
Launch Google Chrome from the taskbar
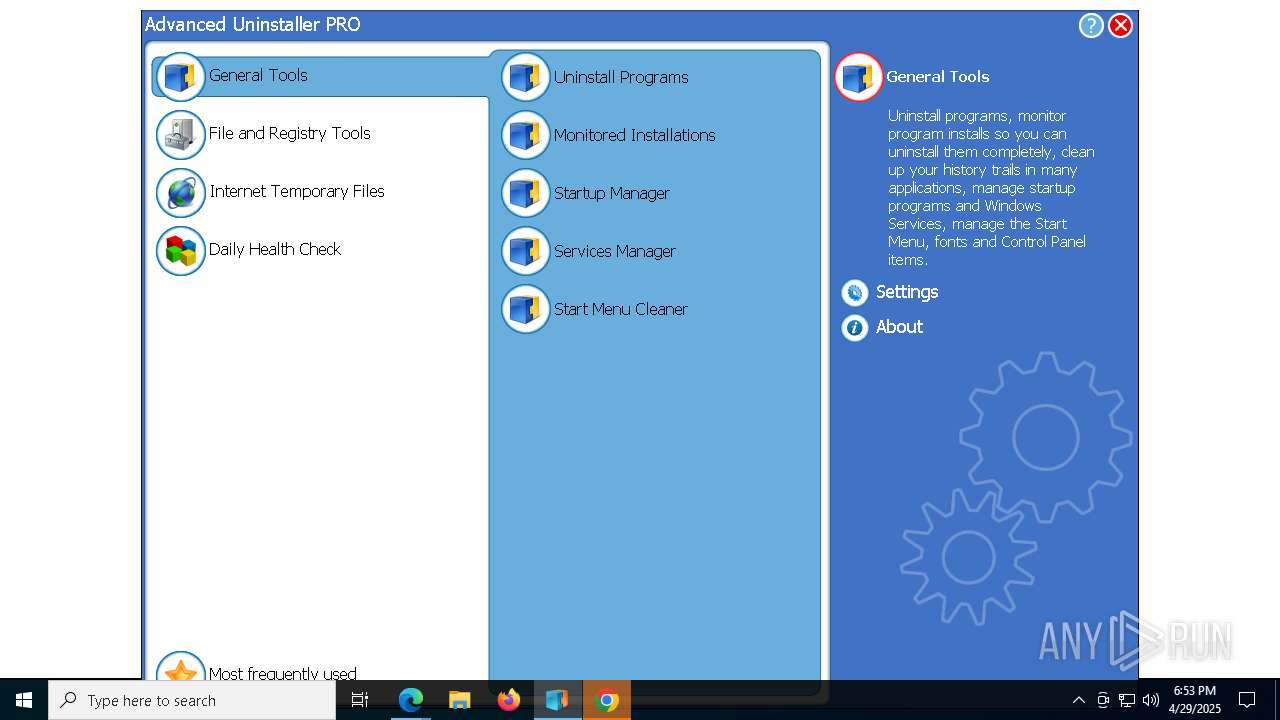[x=607, y=700]
